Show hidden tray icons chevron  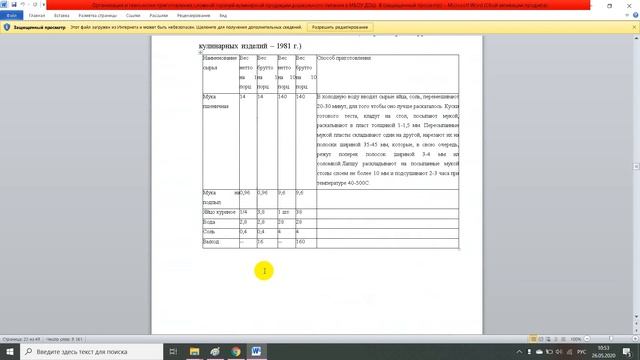(x=519, y=351)
